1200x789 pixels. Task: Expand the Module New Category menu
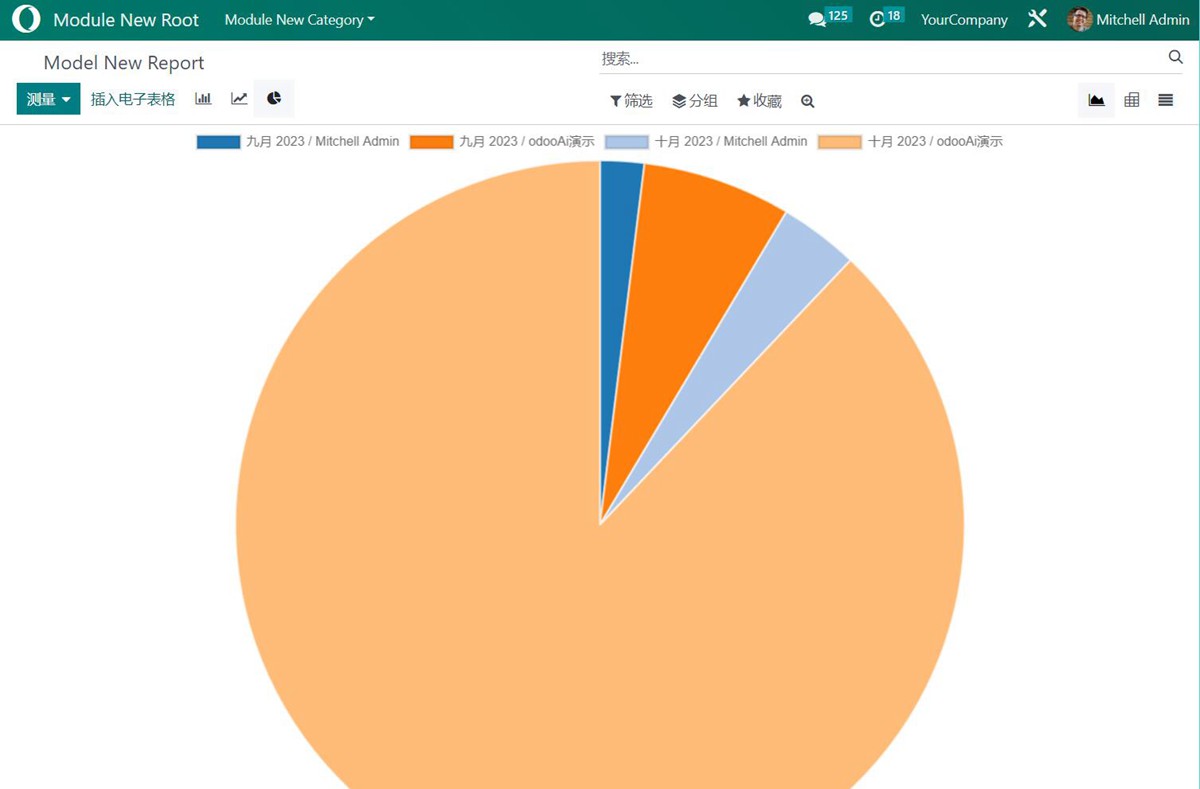[297, 19]
